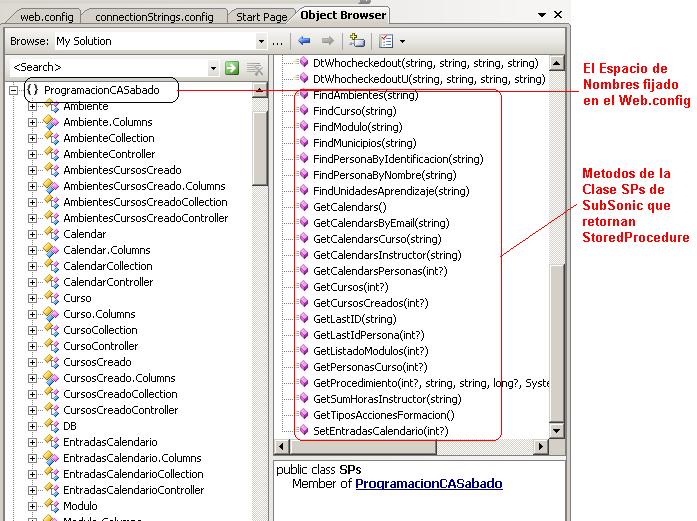
Task: Click the Edit Custom Component Set ellipsis
Action: click(x=277, y=42)
